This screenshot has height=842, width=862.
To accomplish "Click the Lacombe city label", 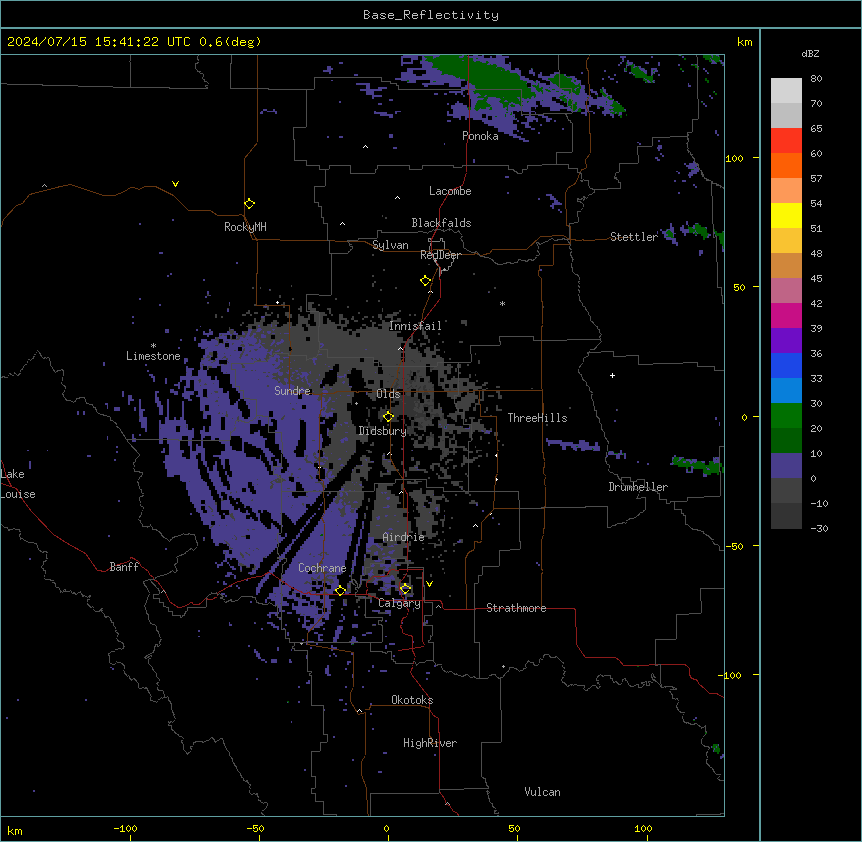I will [x=450, y=191].
